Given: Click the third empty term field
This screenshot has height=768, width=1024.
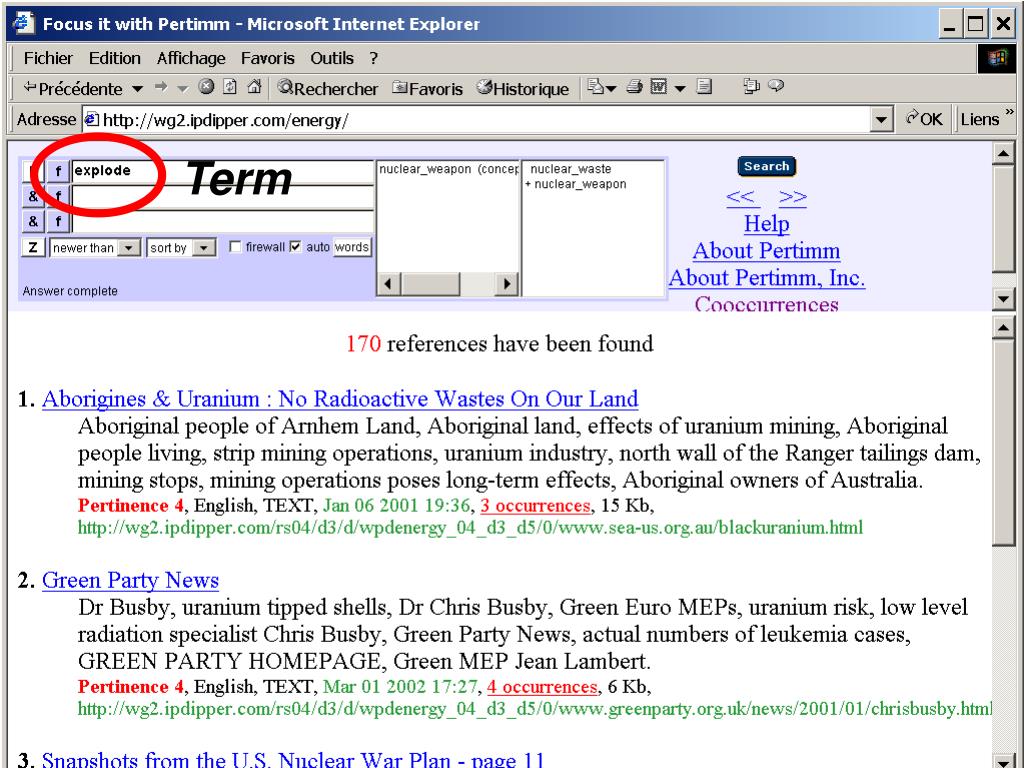Looking at the screenshot, I should click(223, 222).
